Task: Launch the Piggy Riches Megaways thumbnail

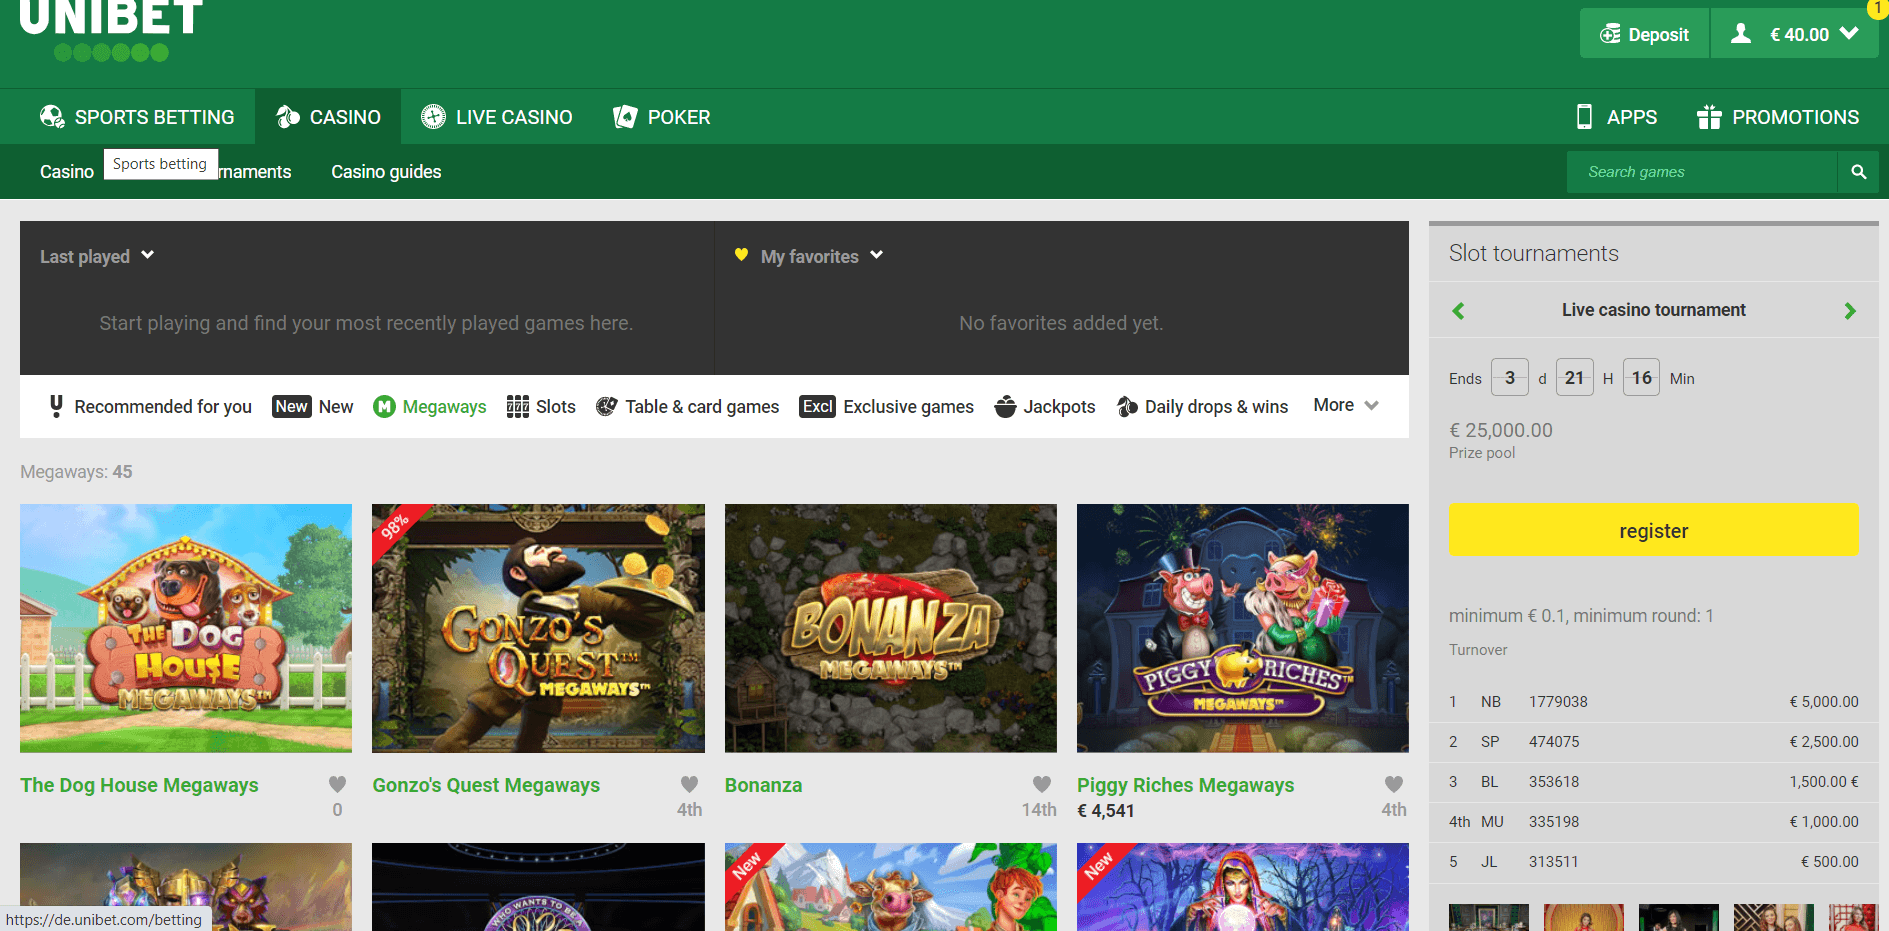Action: [1243, 628]
